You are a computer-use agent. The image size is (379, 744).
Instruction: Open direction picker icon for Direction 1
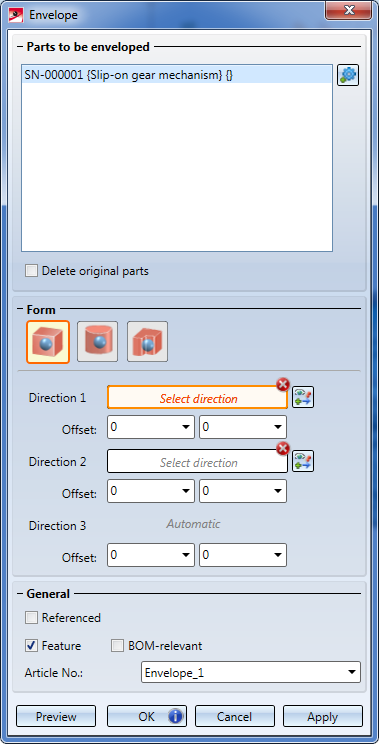tap(303, 398)
